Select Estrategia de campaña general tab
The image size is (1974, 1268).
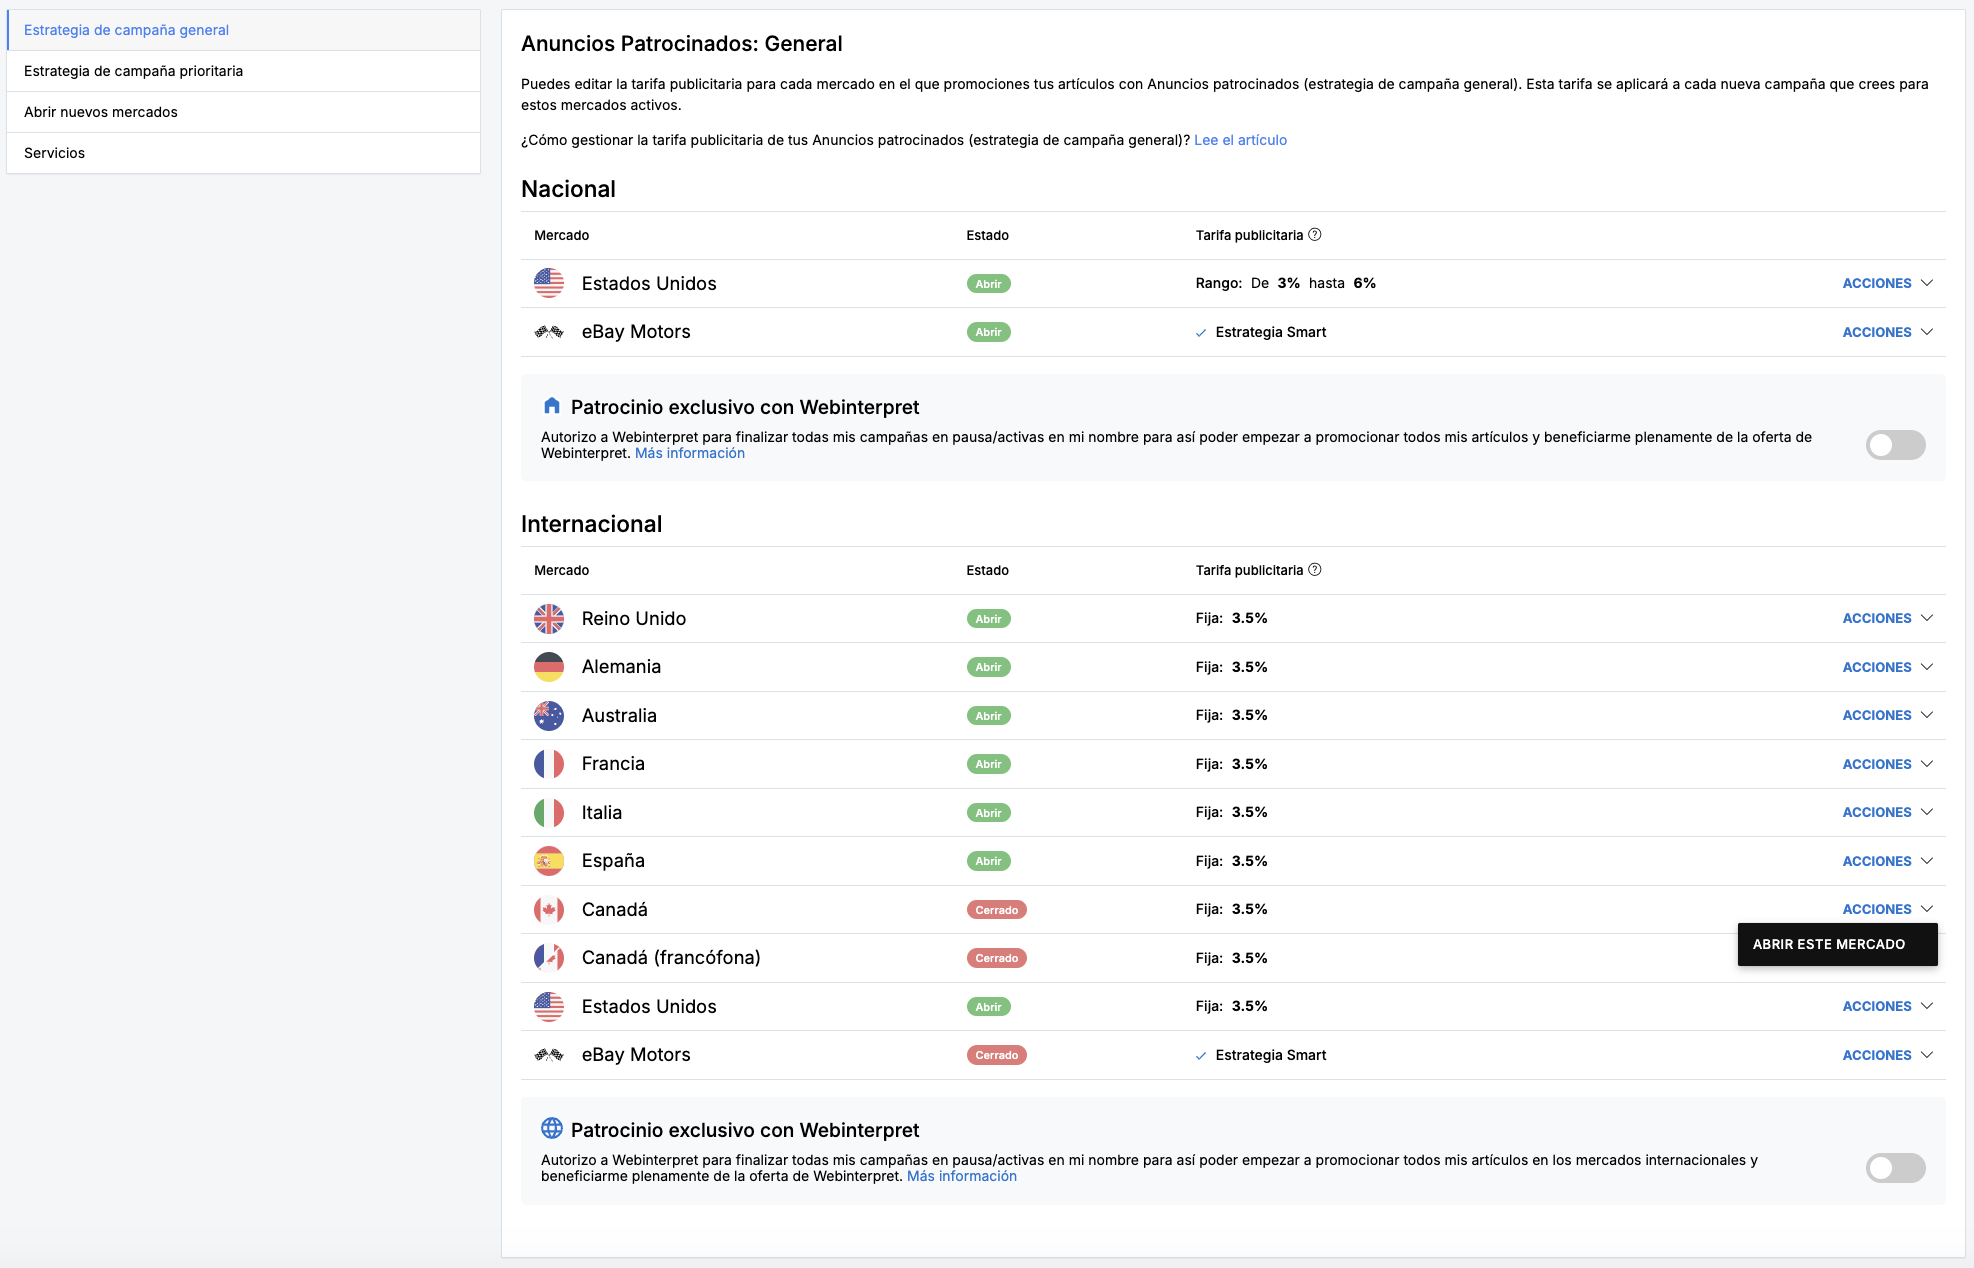coord(244,30)
